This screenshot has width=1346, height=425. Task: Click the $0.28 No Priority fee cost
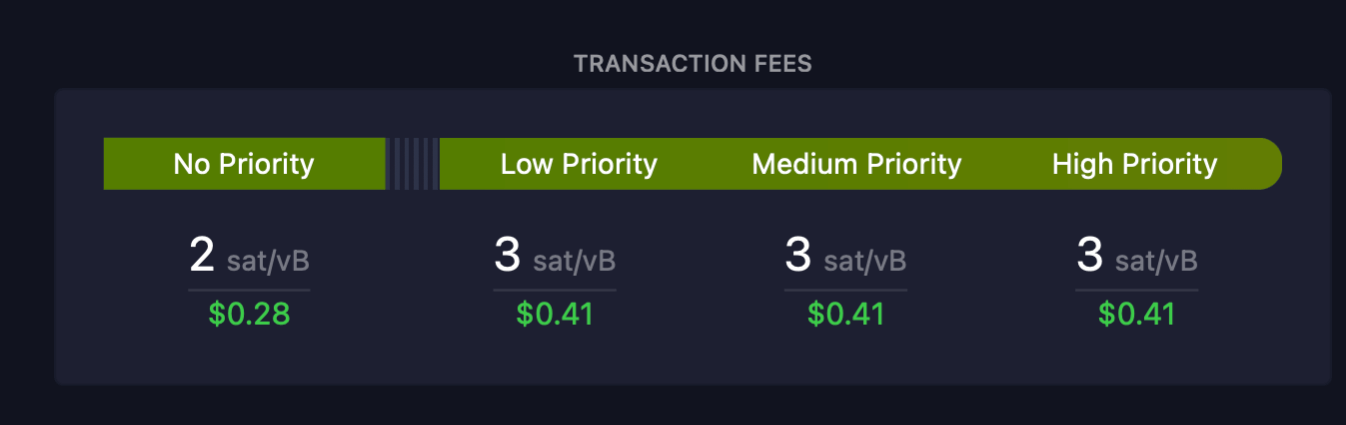pyautogui.click(x=249, y=314)
